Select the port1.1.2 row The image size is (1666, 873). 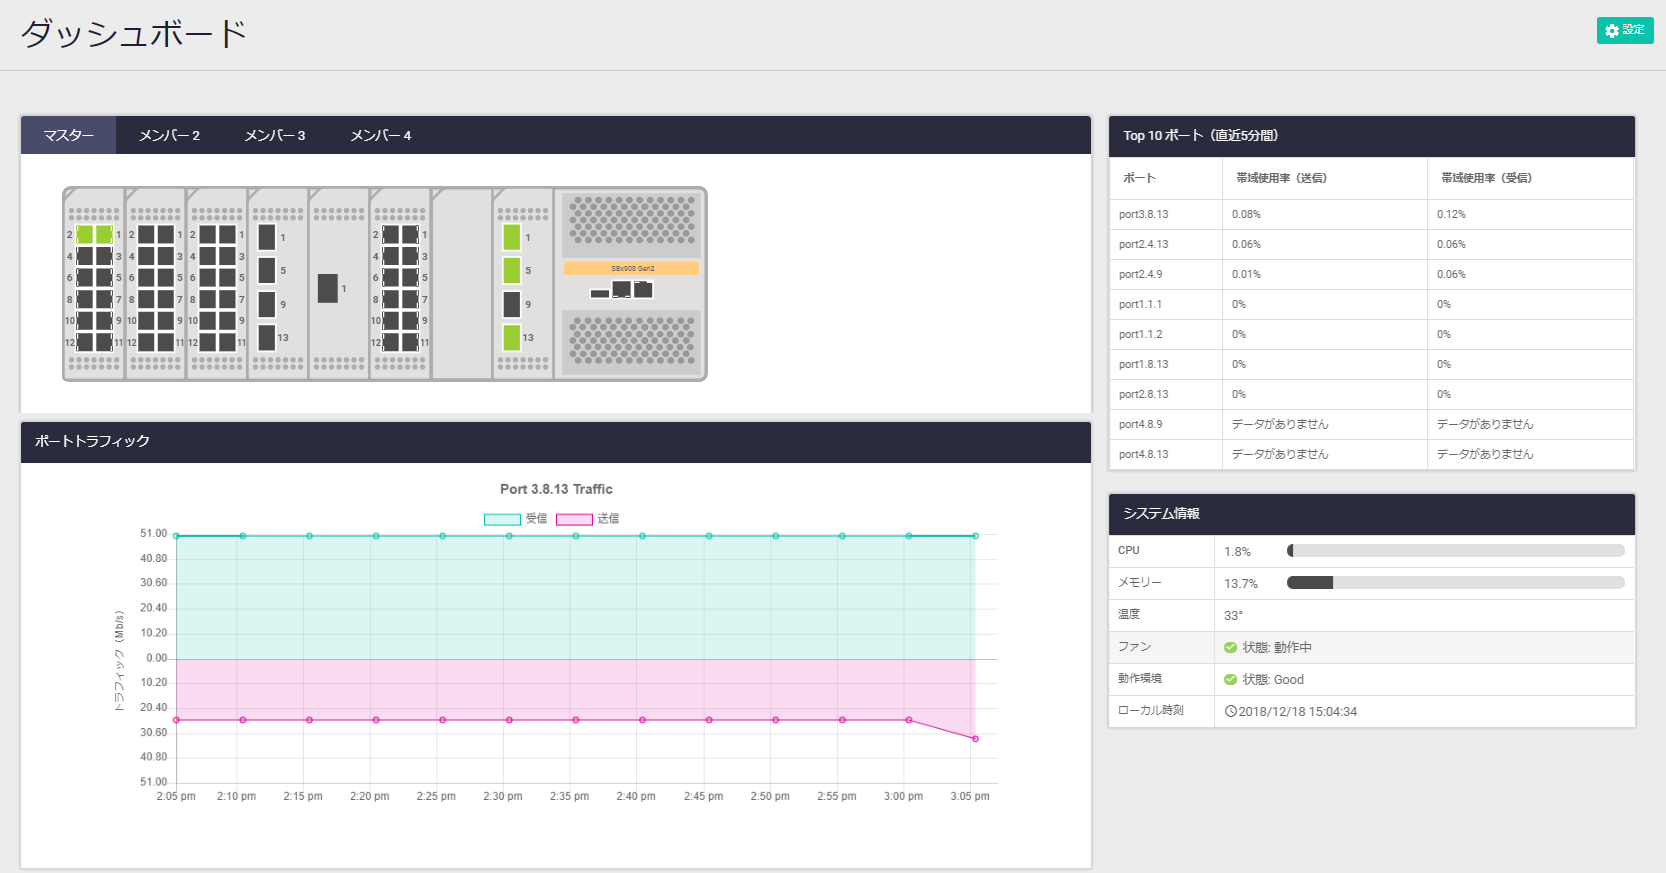coord(1372,334)
